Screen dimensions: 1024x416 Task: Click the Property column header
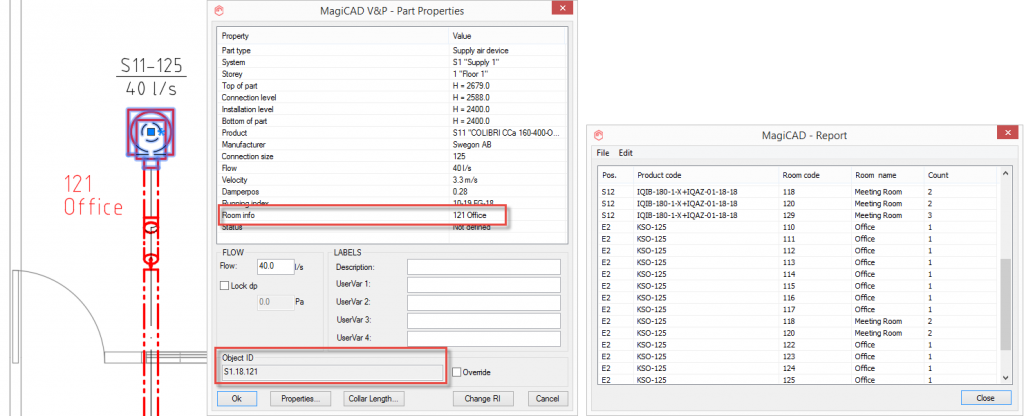click(x=333, y=37)
